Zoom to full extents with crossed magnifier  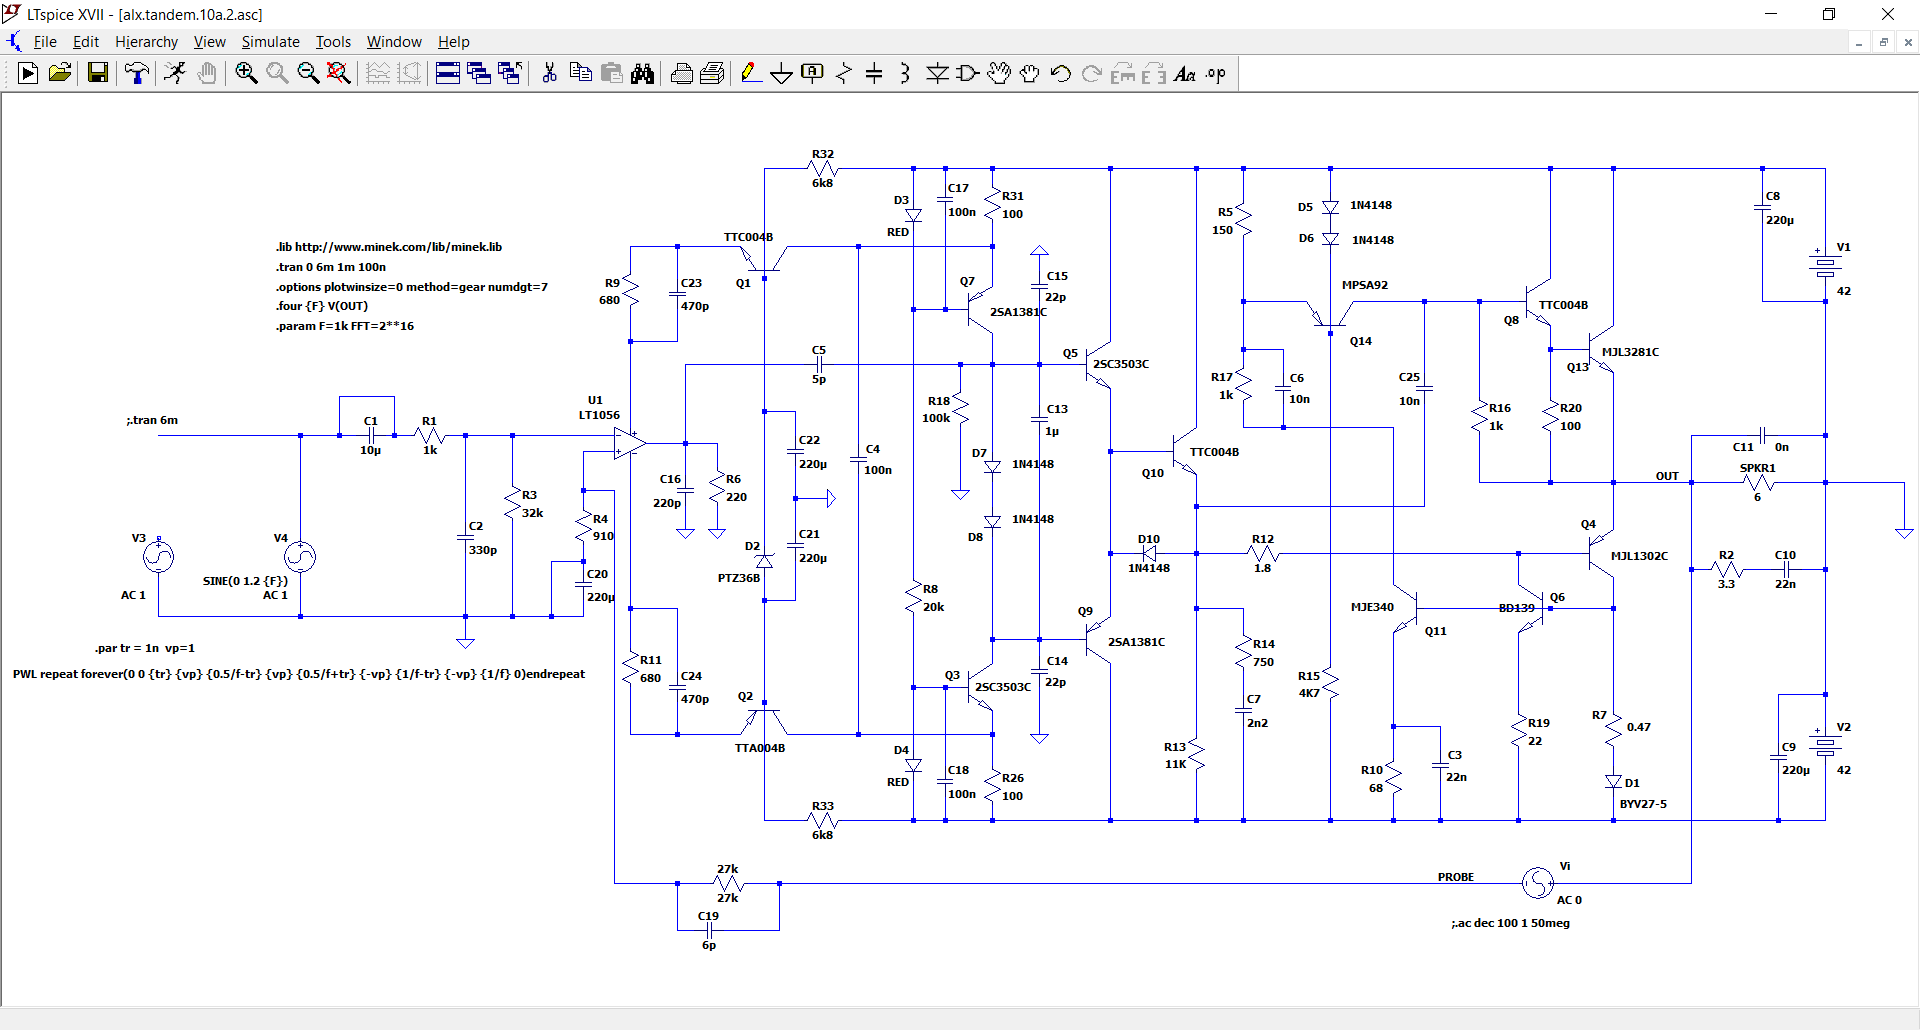(339, 73)
